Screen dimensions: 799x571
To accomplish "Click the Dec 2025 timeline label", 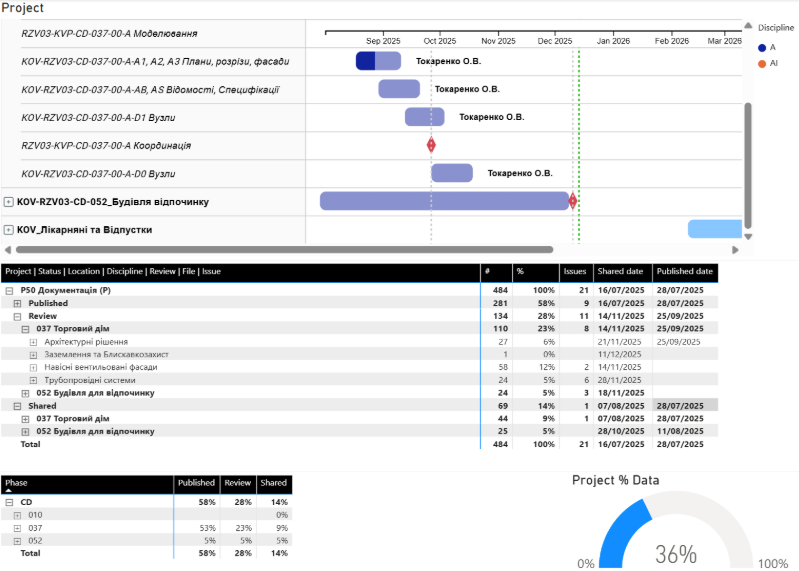I will [x=555, y=41].
